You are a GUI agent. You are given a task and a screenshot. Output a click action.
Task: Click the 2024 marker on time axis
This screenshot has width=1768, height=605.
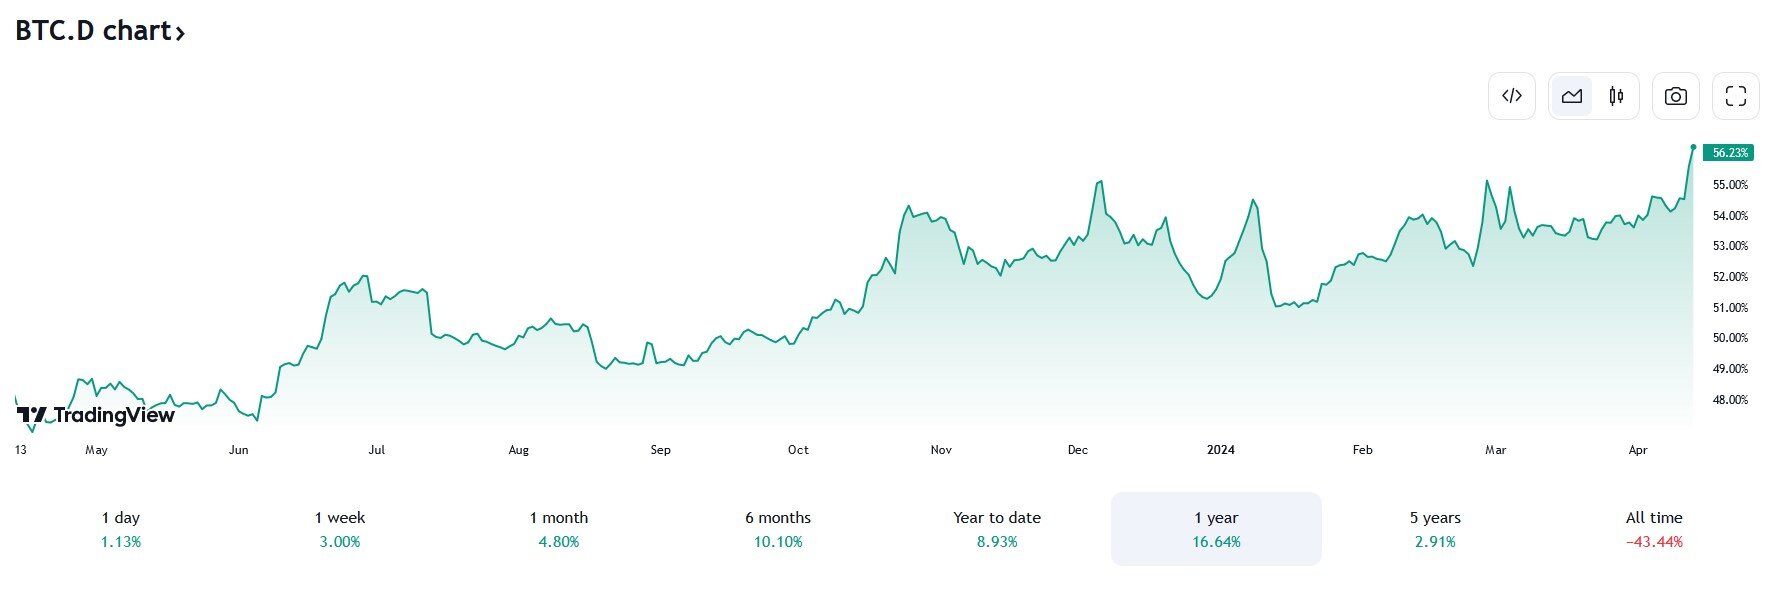(1220, 450)
